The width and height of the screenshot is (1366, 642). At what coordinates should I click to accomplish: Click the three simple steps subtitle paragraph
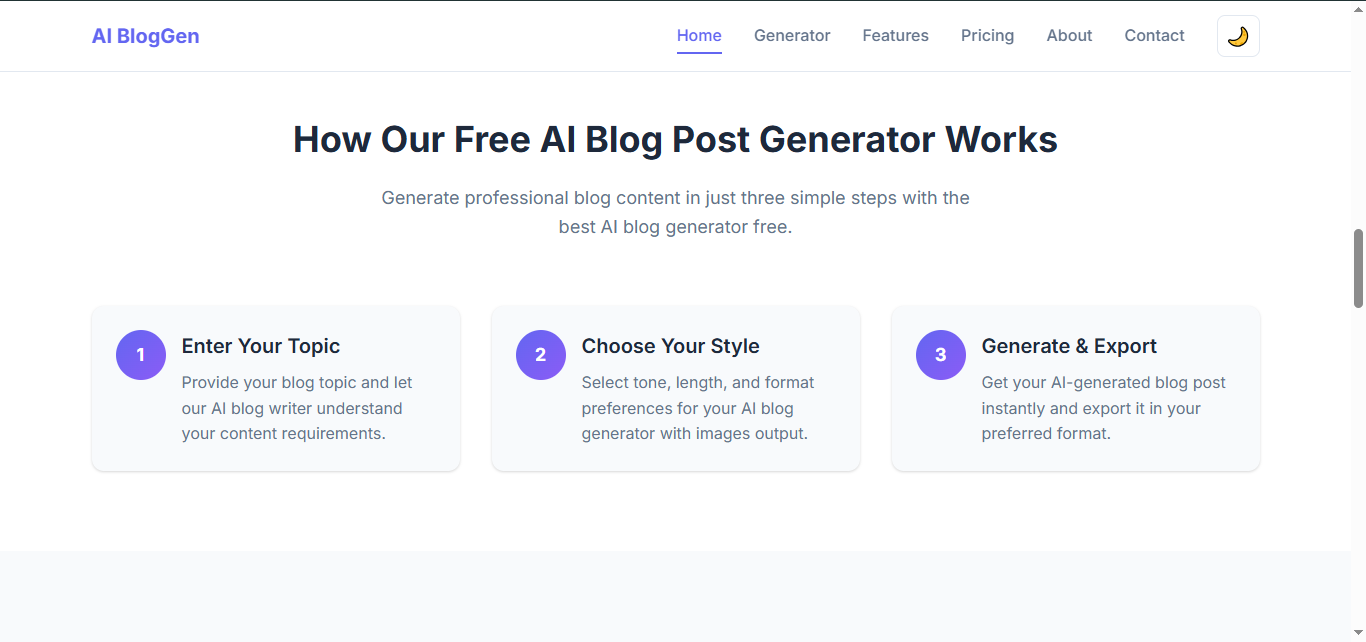[x=675, y=212]
